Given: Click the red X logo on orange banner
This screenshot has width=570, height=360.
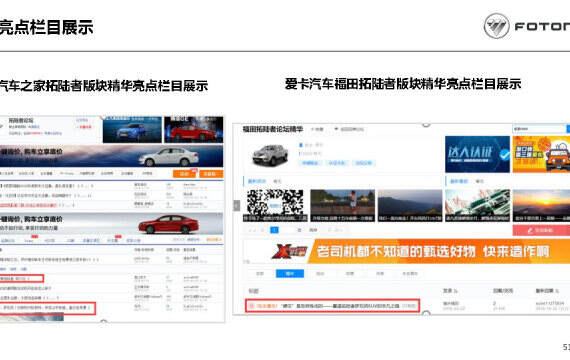Looking at the screenshot, I should [x=290, y=251].
